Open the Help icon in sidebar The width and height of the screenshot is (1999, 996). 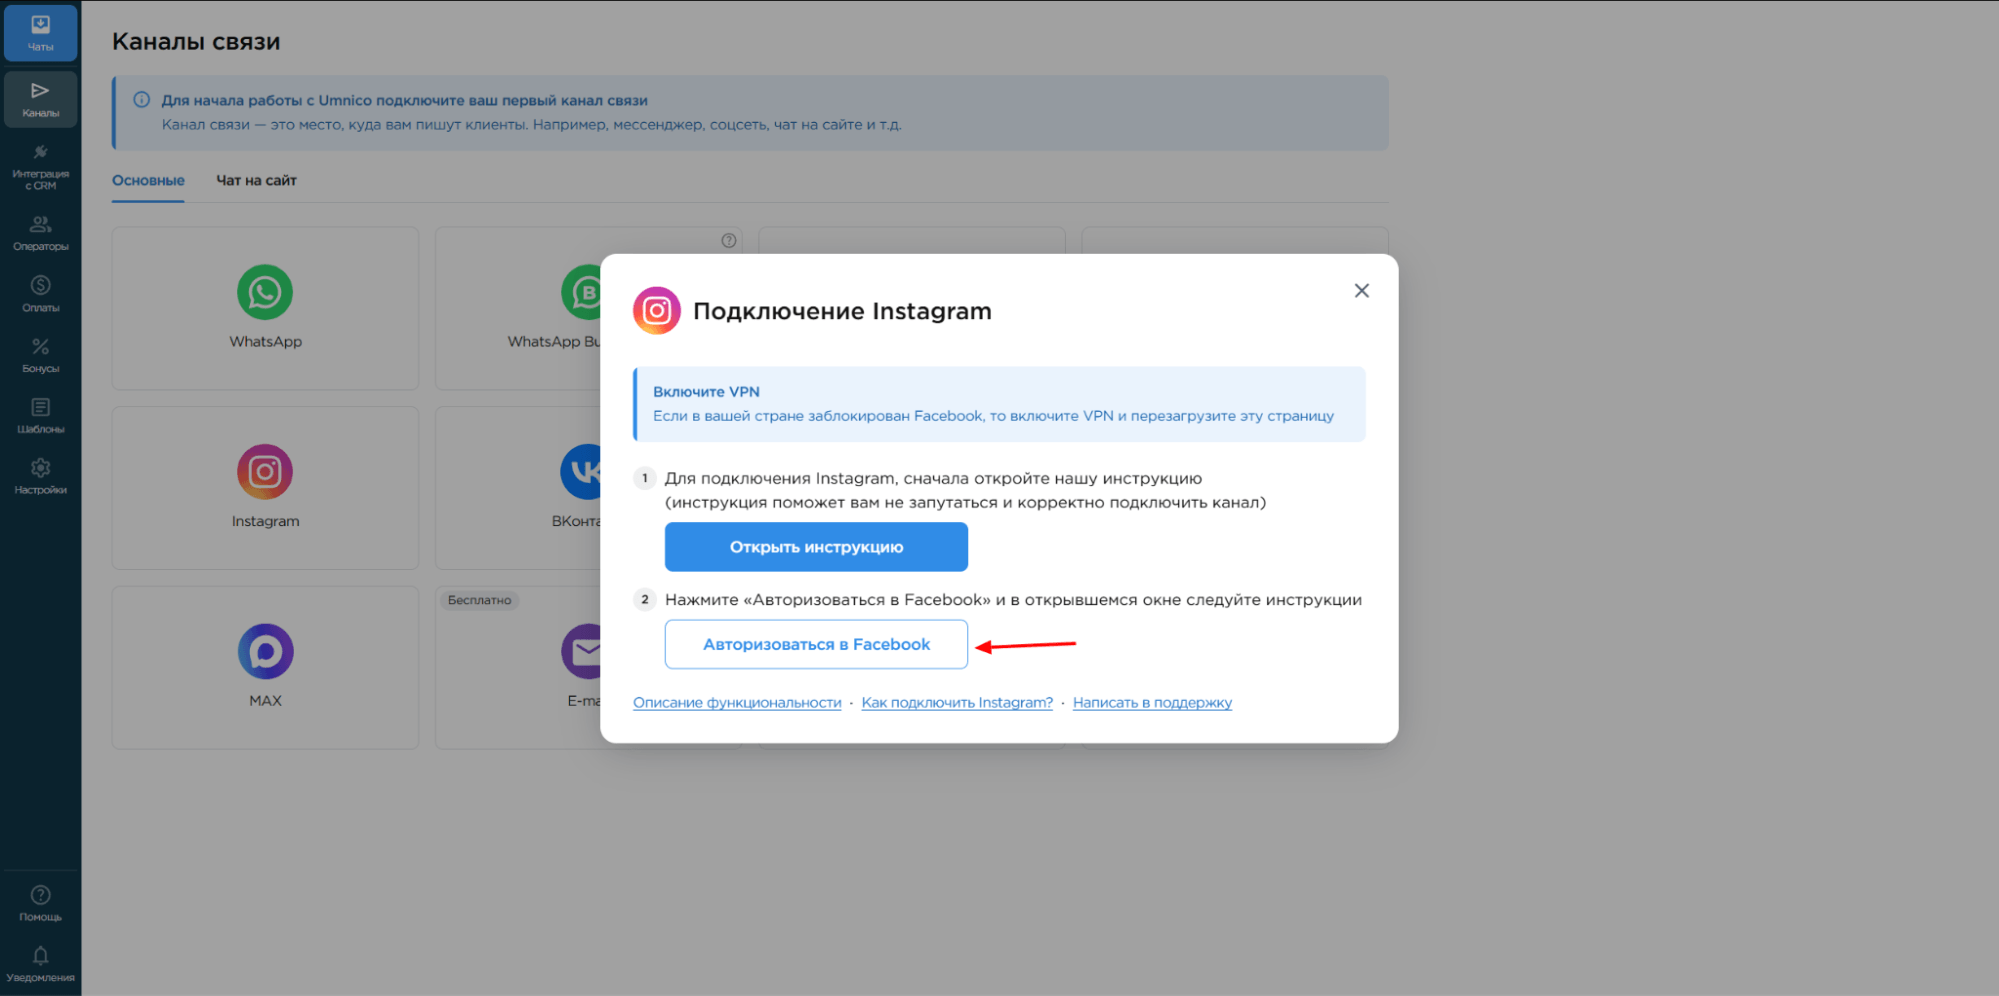coord(40,903)
